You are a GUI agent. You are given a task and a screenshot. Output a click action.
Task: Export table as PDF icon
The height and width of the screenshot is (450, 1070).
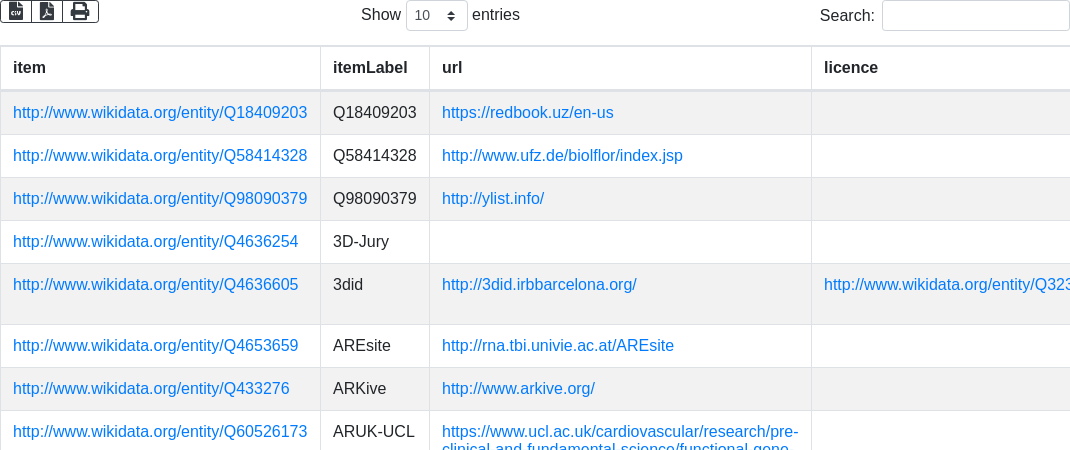tap(47, 12)
